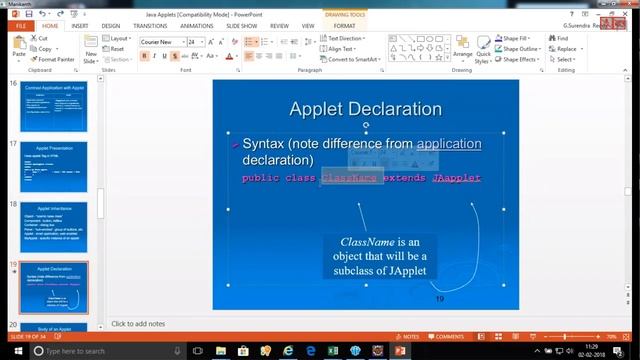Toggle Strikethrough formatting
The height and width of the screenshot is (360, 640).
point(185,56)
